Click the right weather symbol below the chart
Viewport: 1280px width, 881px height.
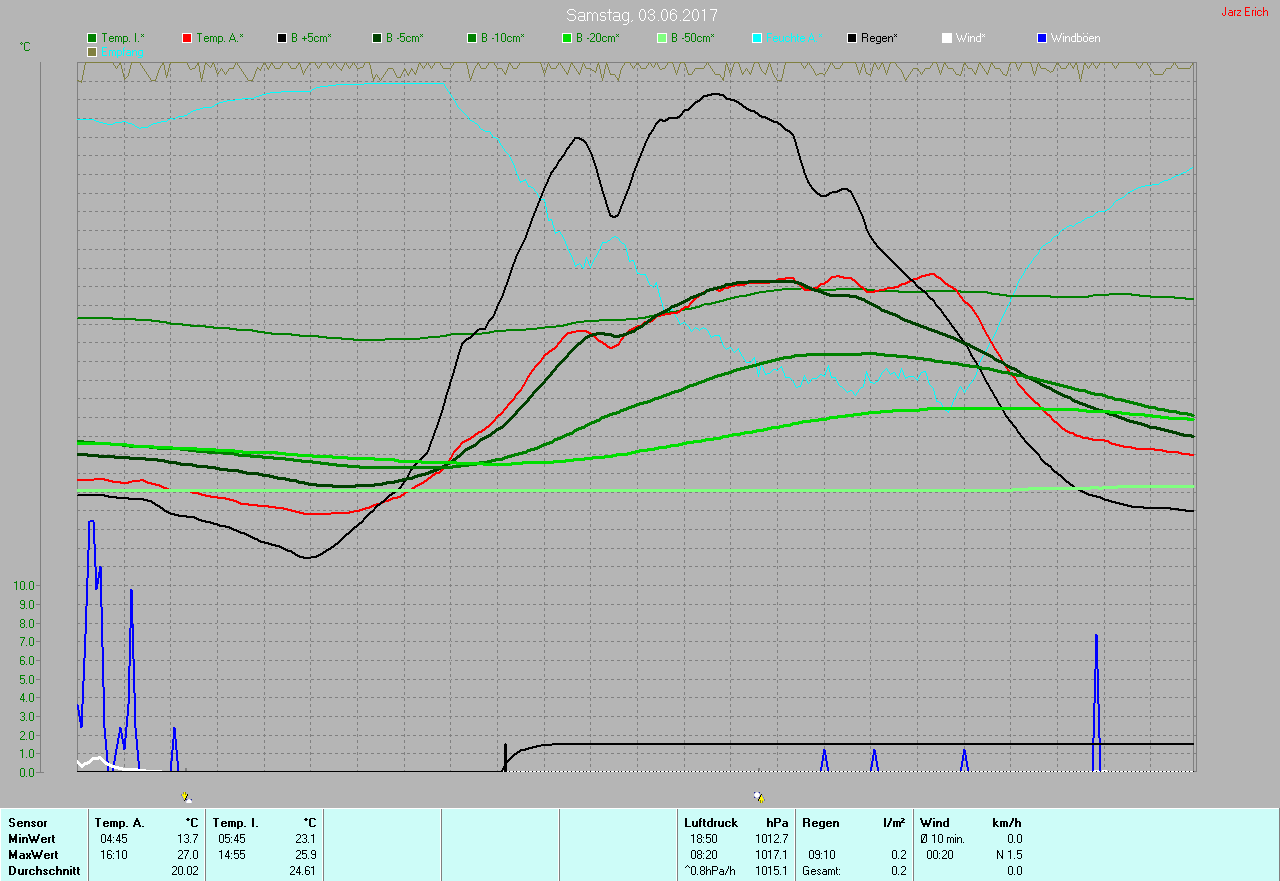click(759, 797)
